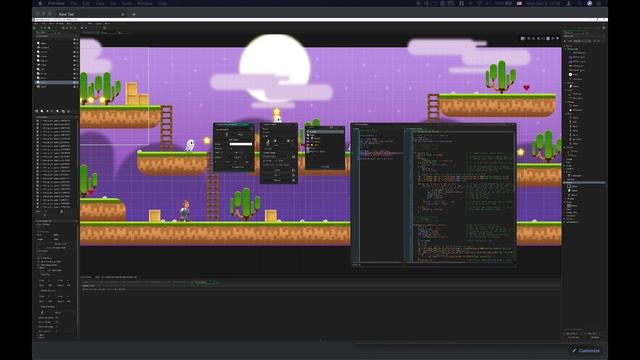Open the Tools menu in the menu bar
The height and width of the screenshot is (360, 640).
tap(127, 3)
